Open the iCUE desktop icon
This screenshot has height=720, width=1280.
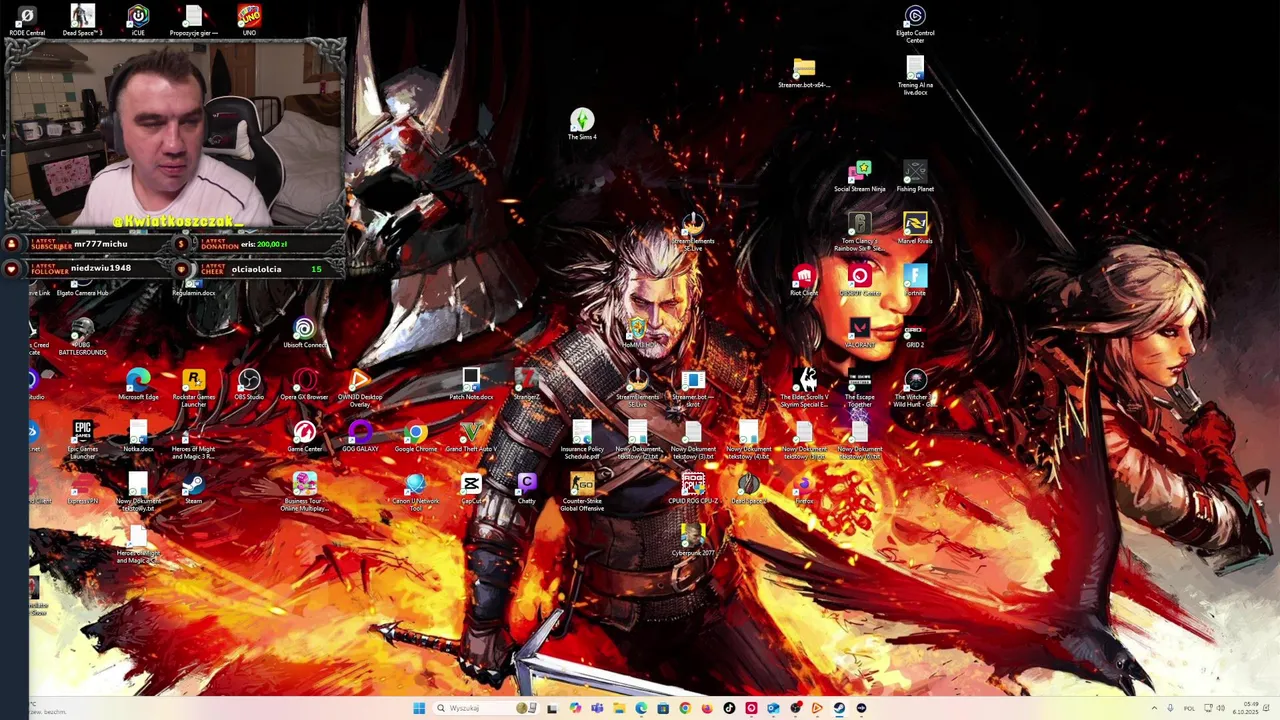pos(138,20)
